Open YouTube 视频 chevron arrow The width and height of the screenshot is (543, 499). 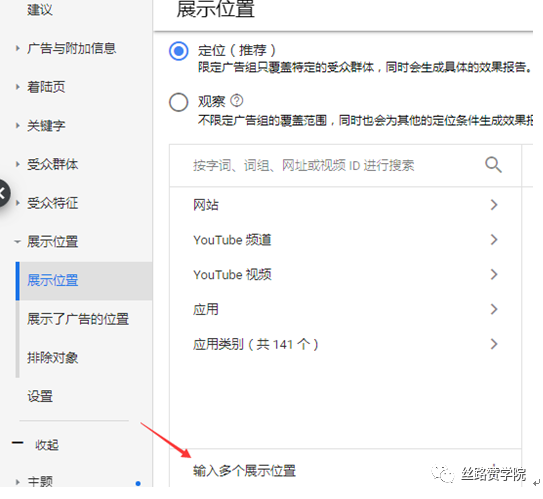494,274
